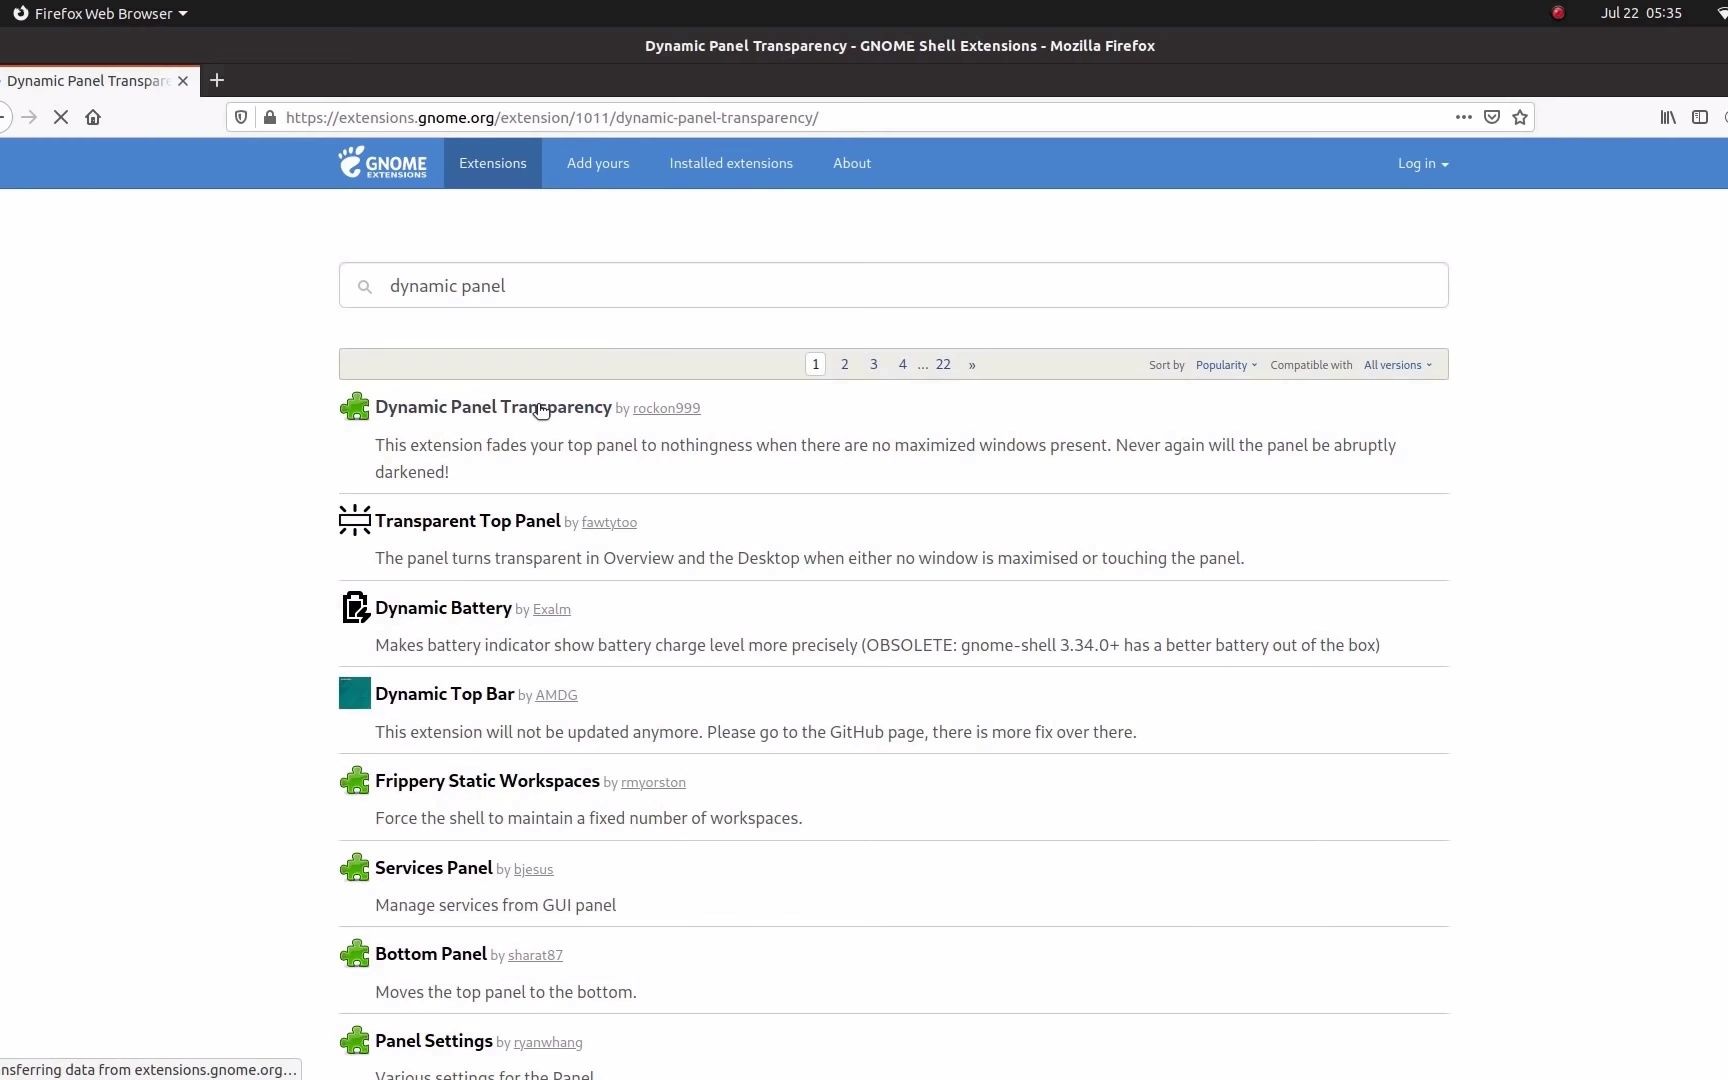1728x1080 pixels.
Task: Open the page actions three-dots menu
Action: click(x=1464, y=117)
